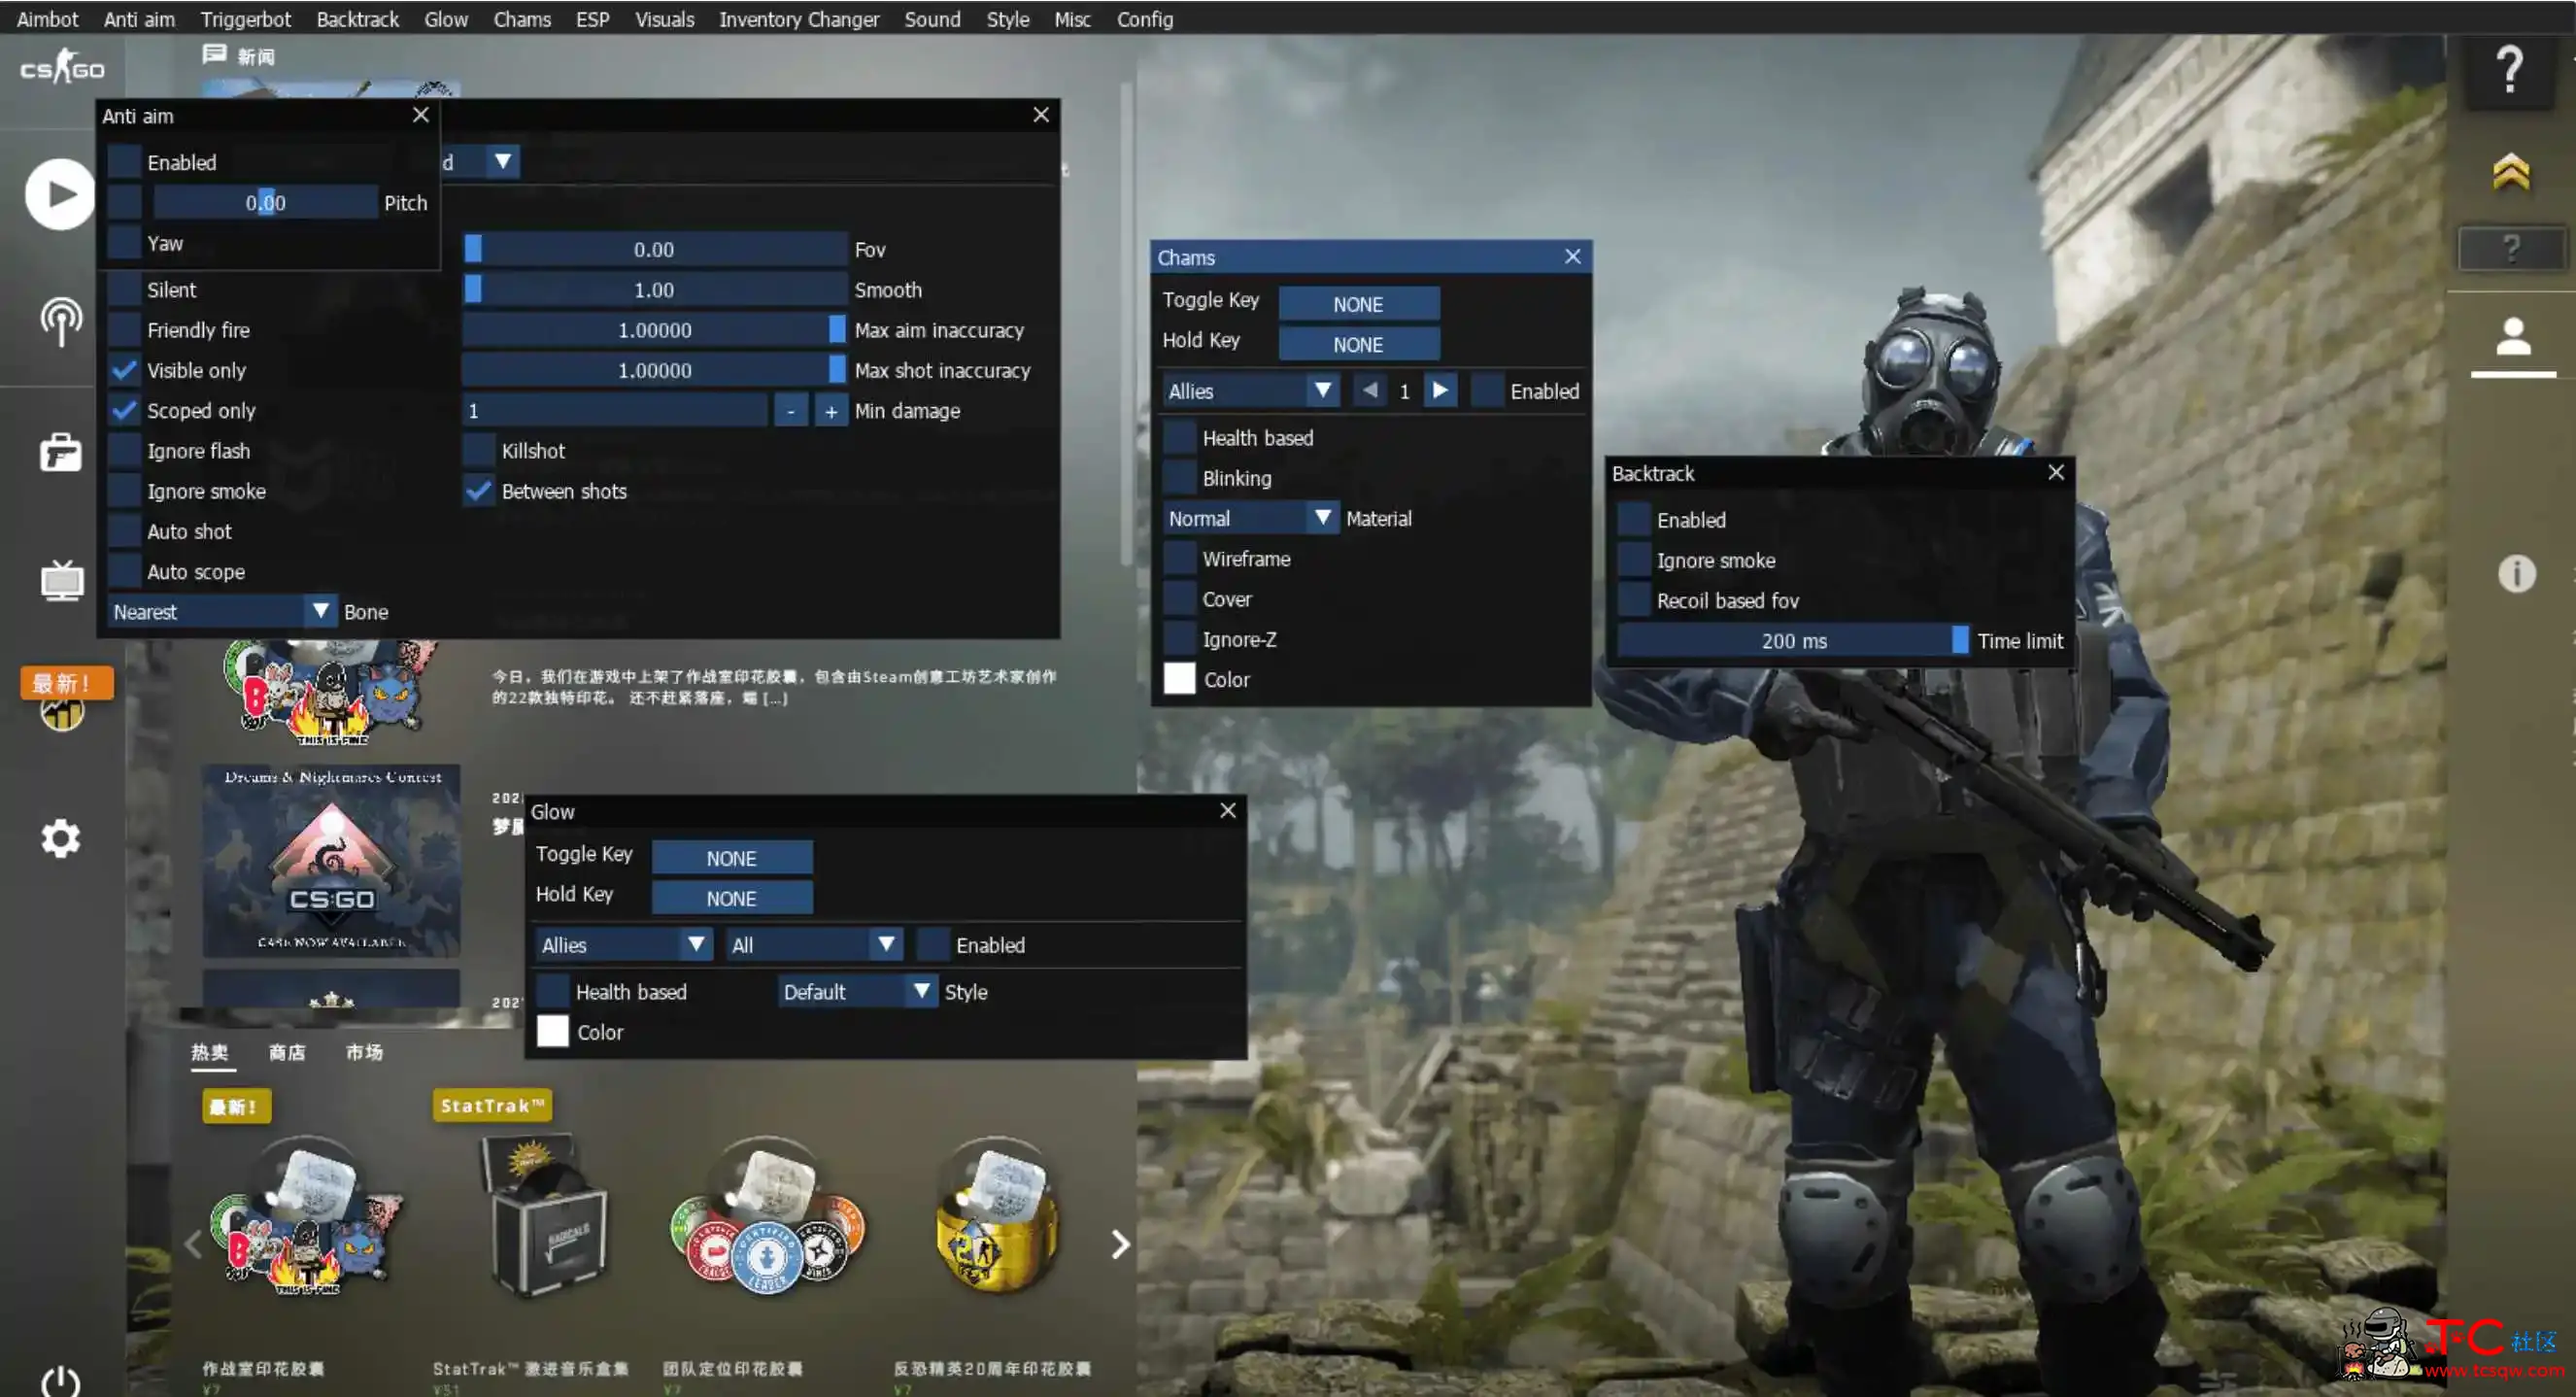Expand the Bone nearest dropdown
Screen dimensions: 2576x1397
(320, 611)
